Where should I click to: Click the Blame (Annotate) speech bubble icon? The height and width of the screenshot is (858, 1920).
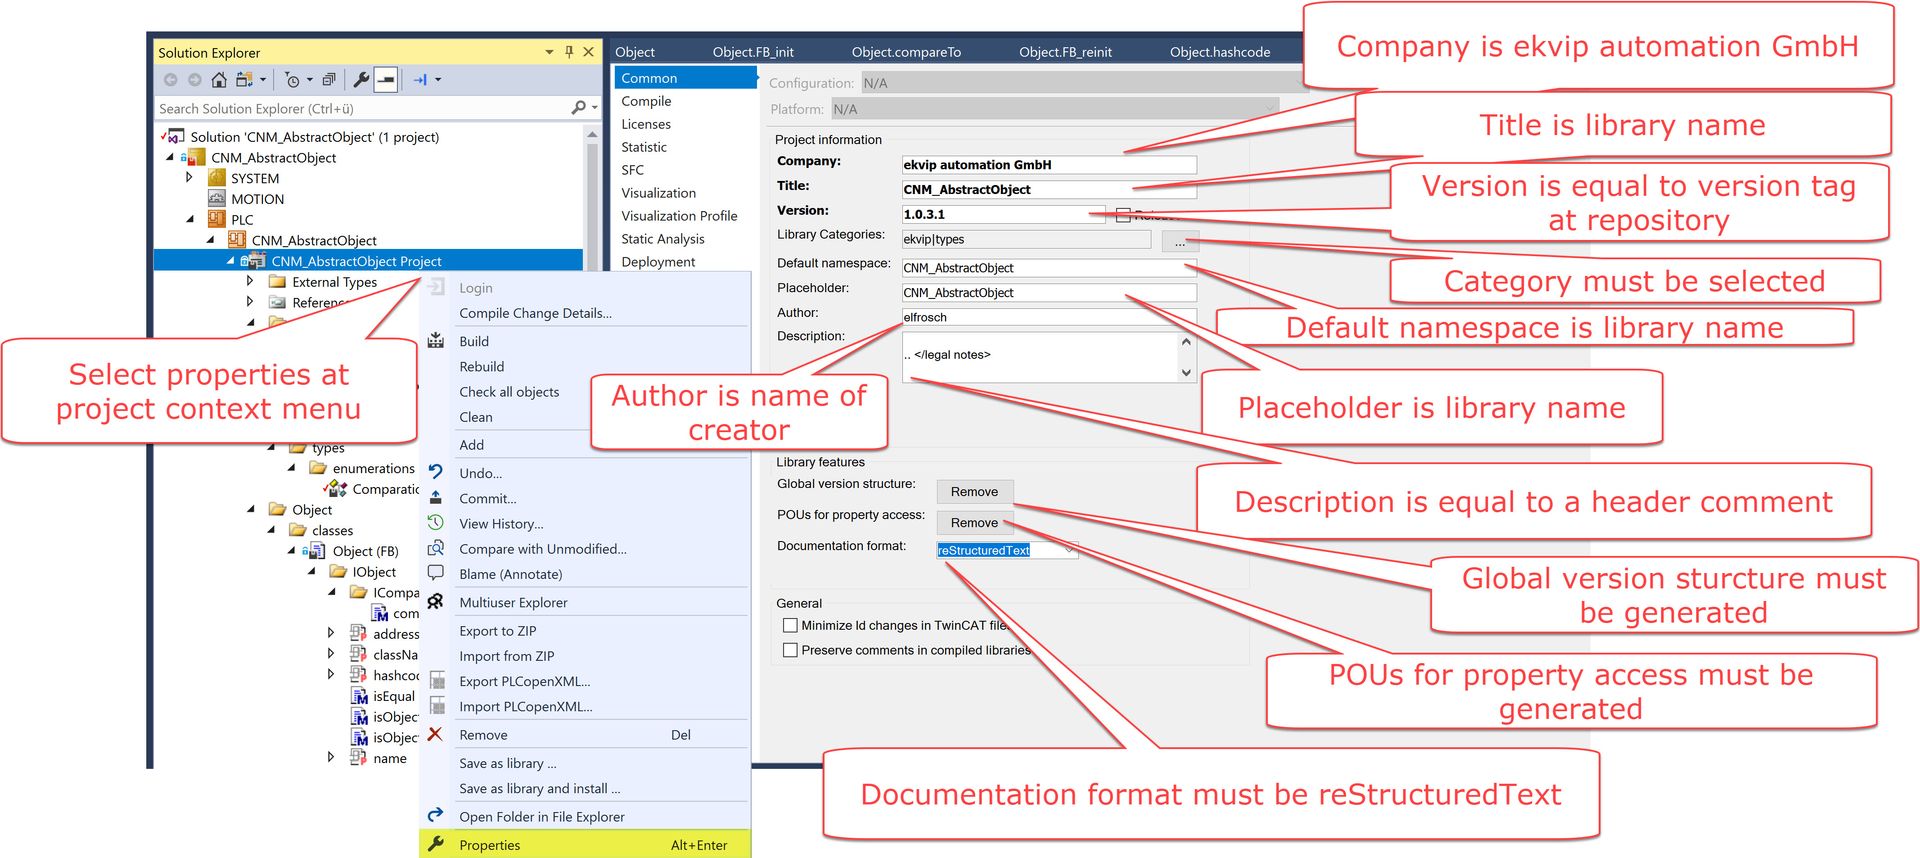click(436, 573)
